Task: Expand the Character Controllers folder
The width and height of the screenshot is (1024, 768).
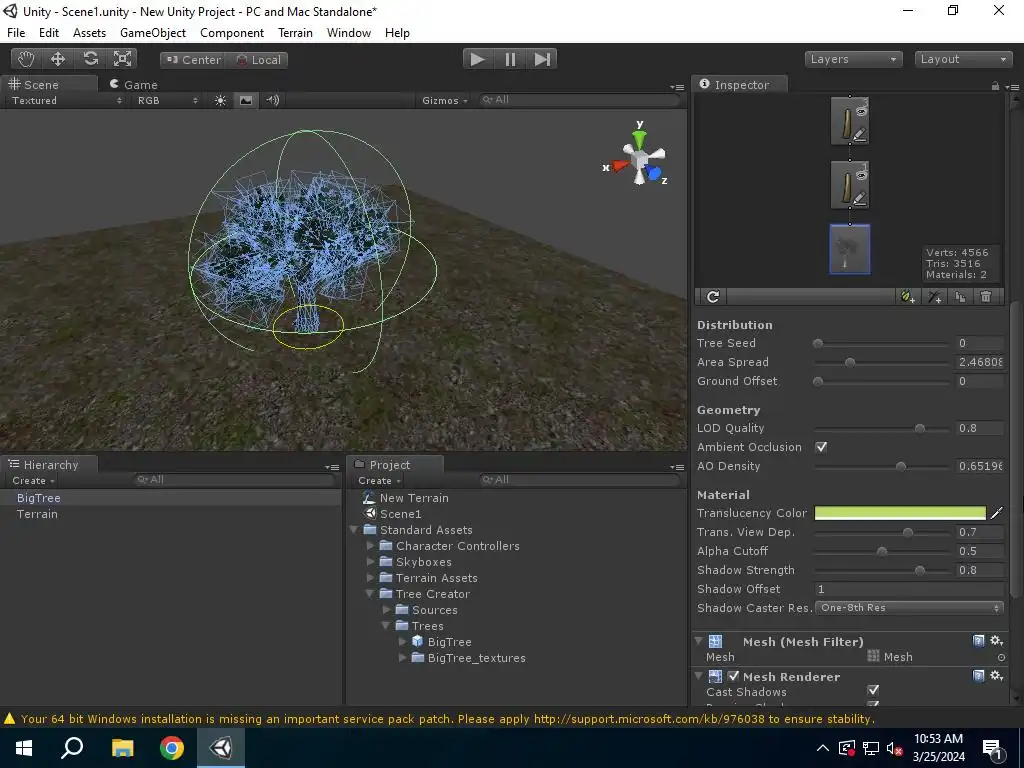Action: coord(370,546)
